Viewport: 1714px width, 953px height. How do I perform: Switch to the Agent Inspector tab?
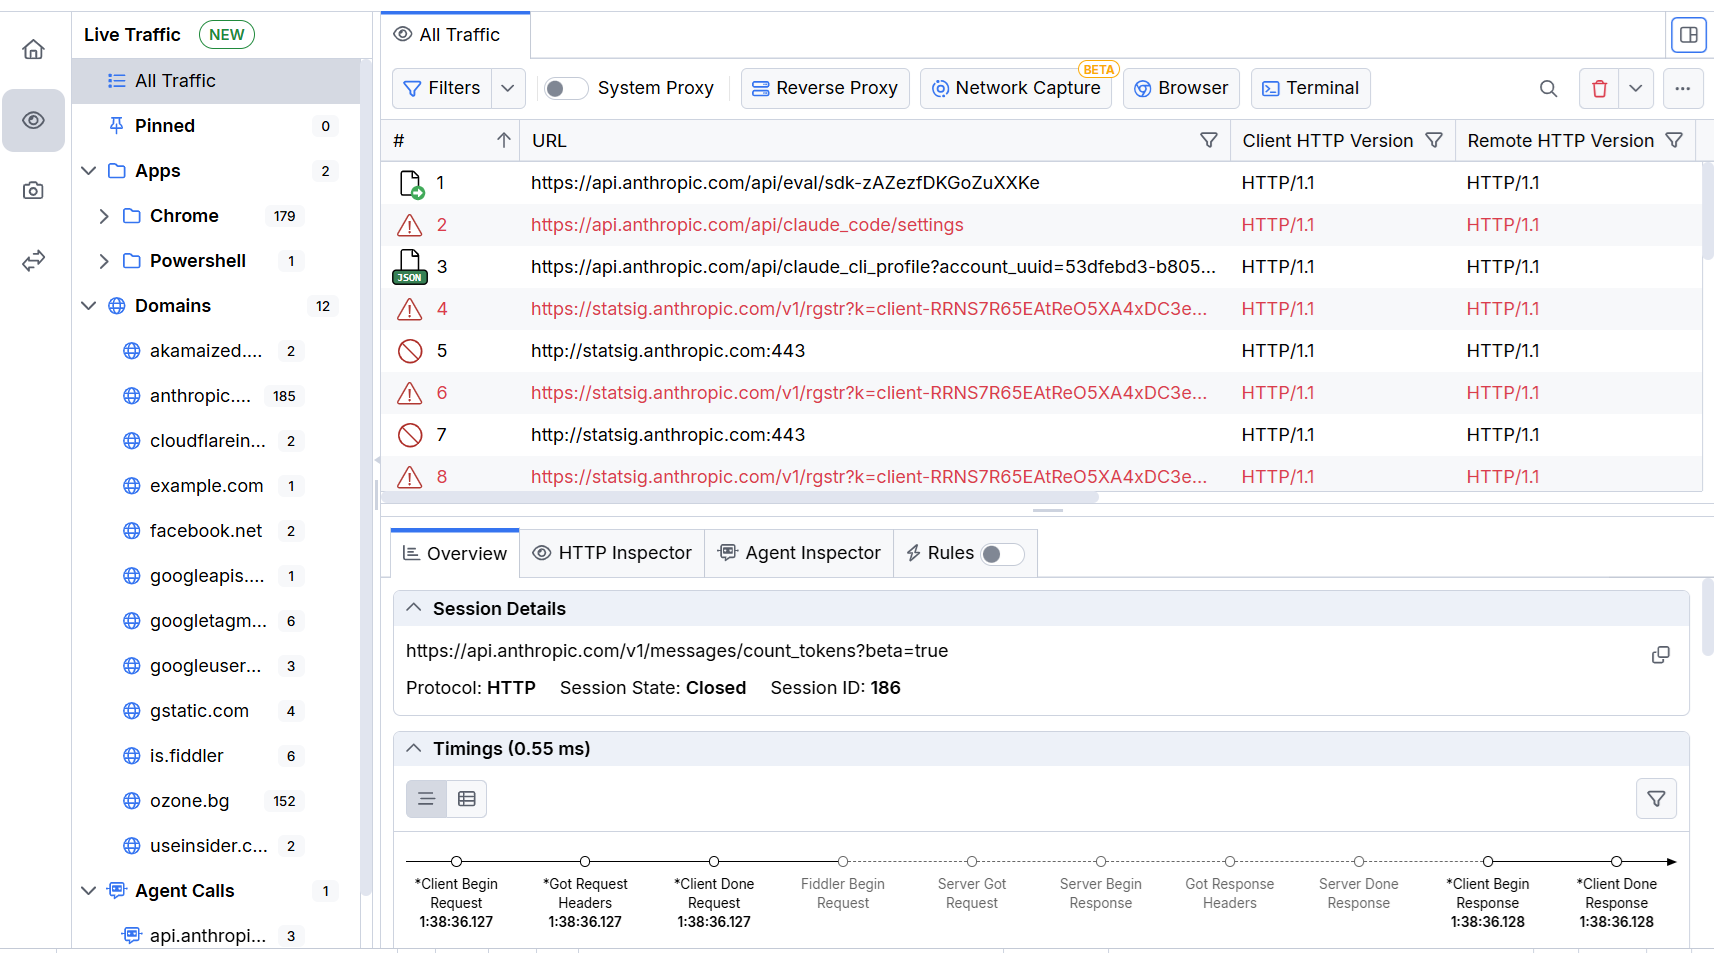tap(799, 553)
